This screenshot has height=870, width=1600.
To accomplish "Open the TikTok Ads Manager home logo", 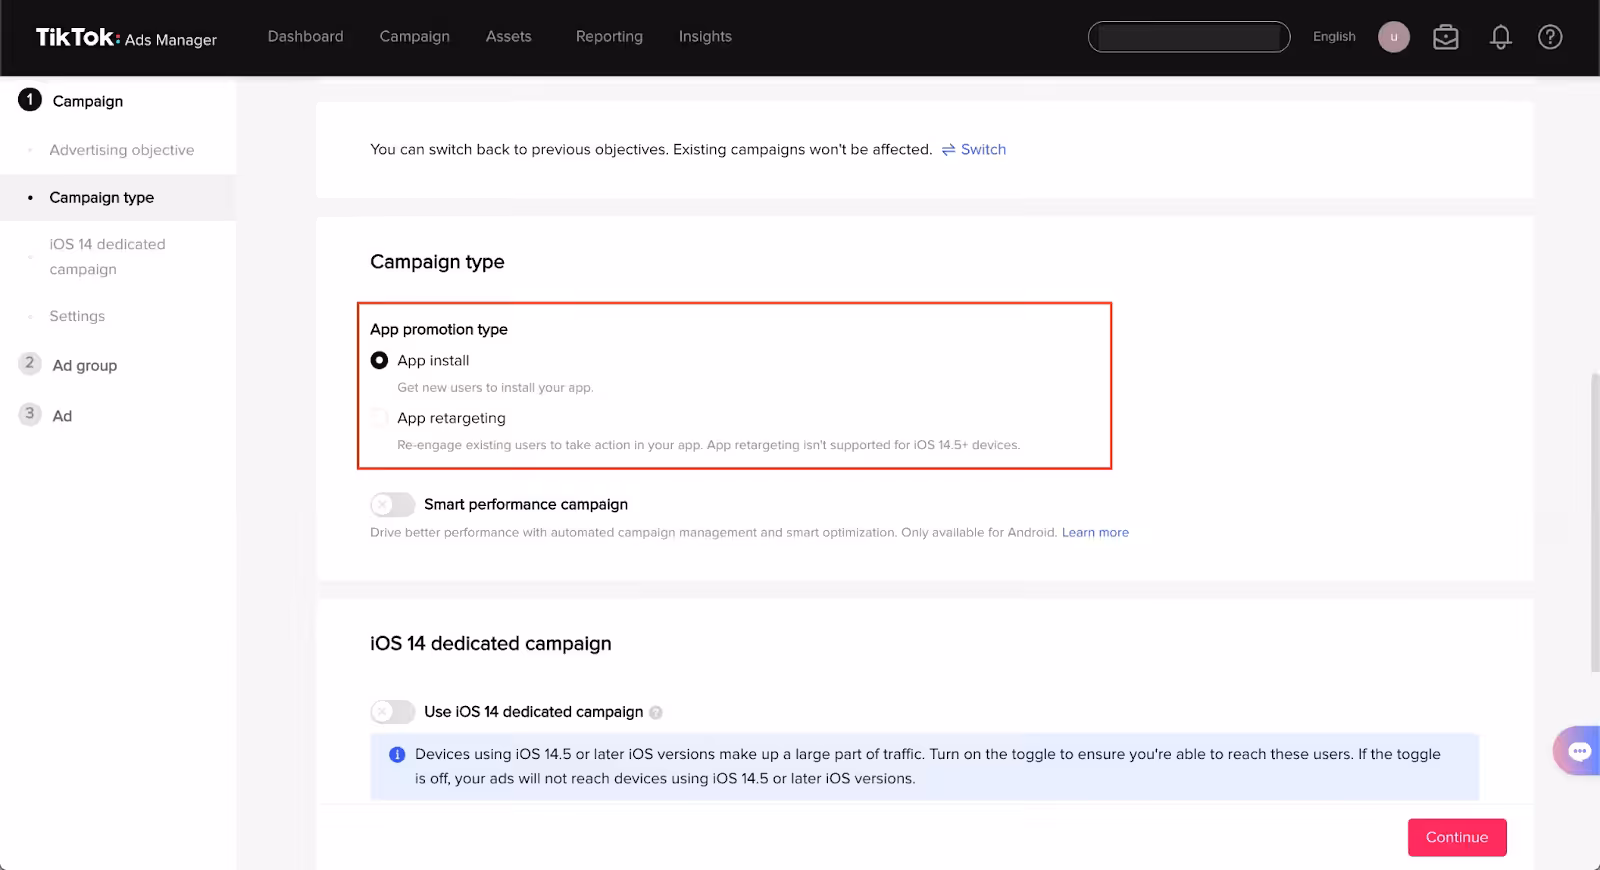I will pyautogui.click(x=126, y=38).
